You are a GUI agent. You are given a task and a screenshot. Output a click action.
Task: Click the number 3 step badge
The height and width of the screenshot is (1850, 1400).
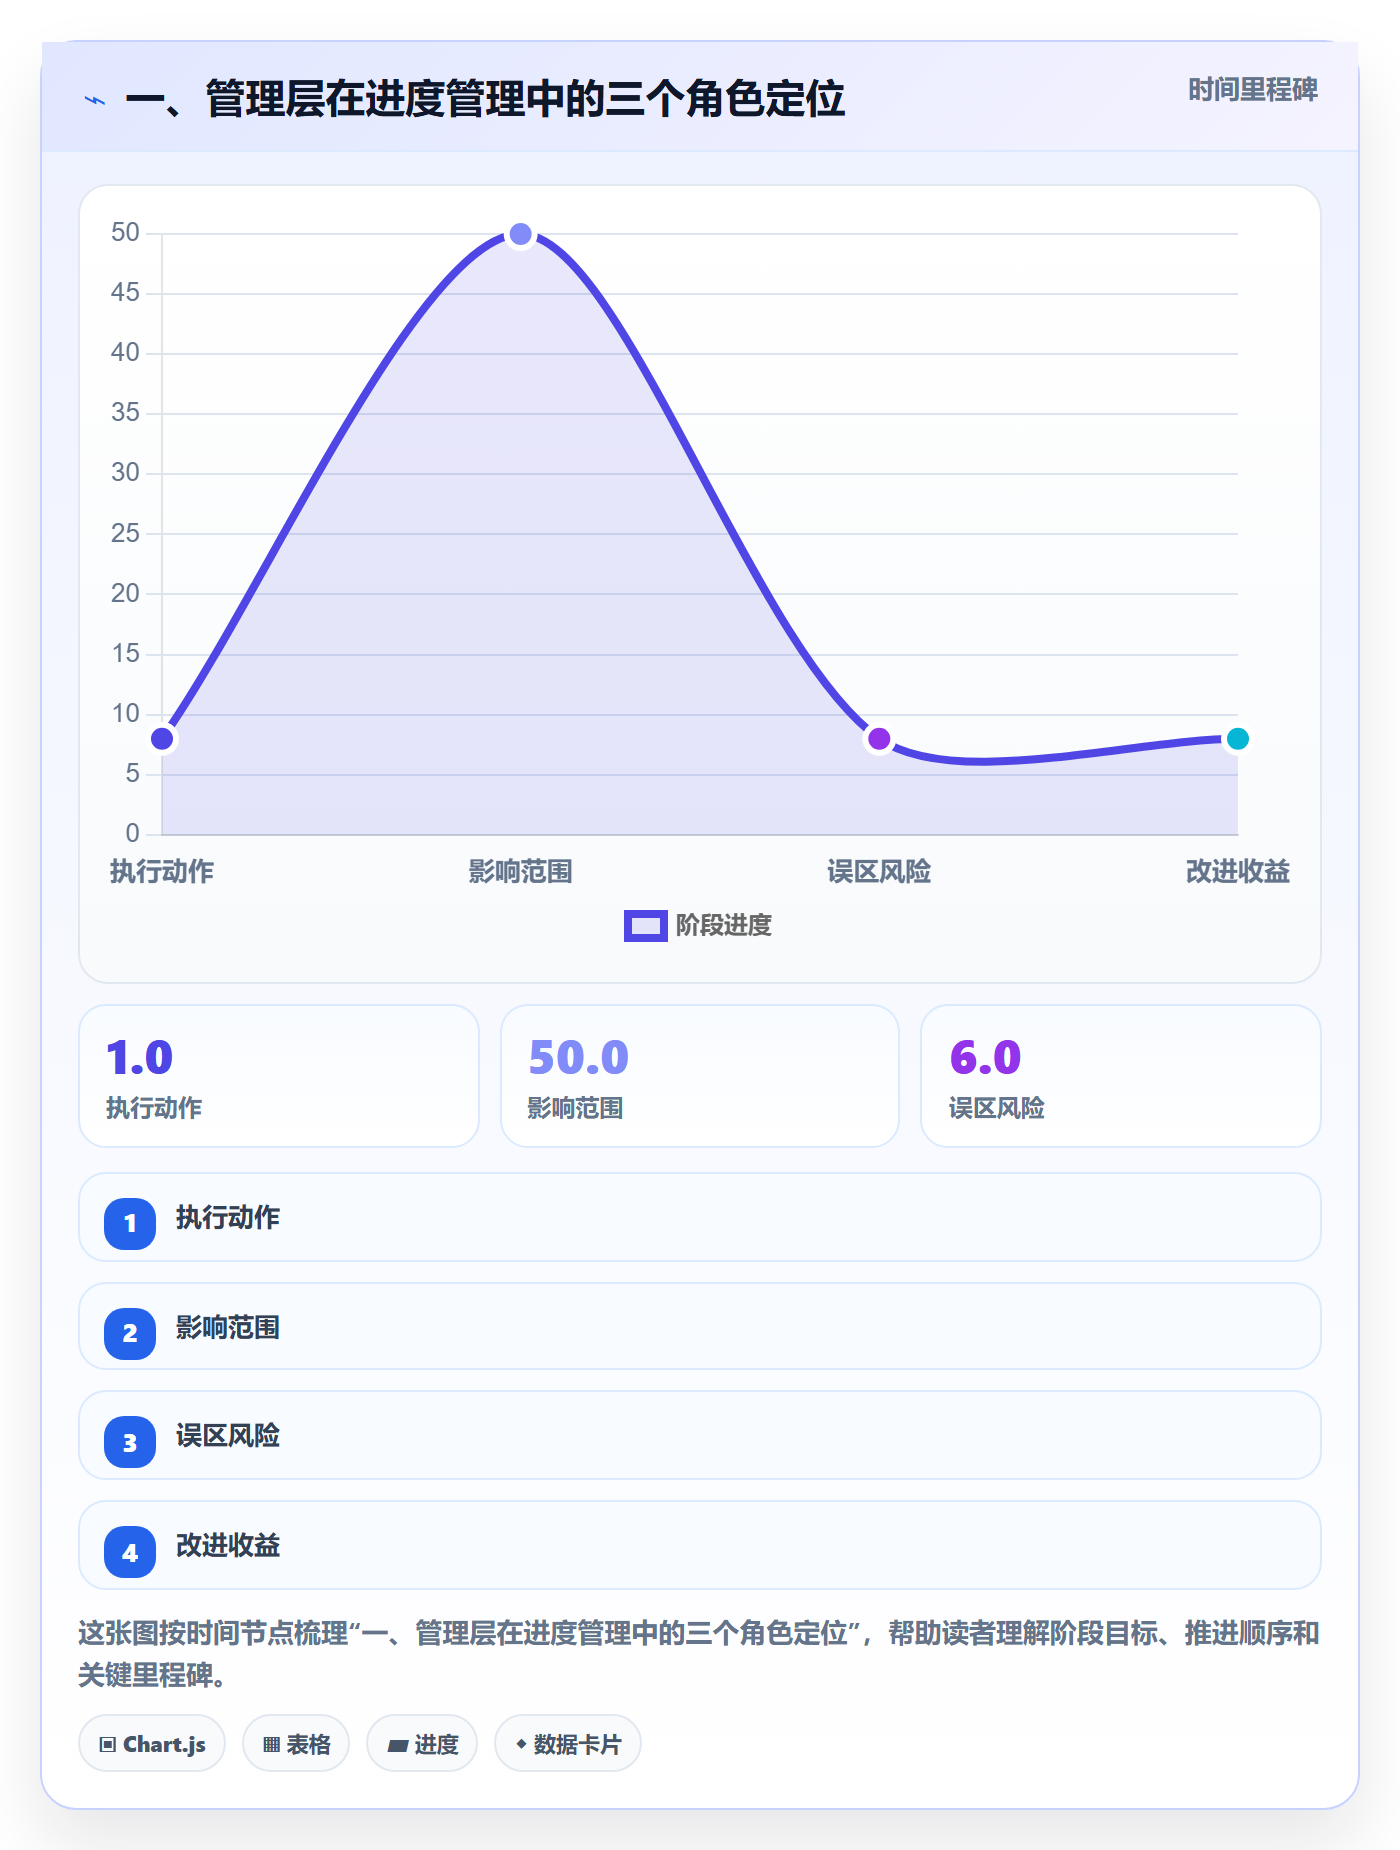tap(130, 1442)
